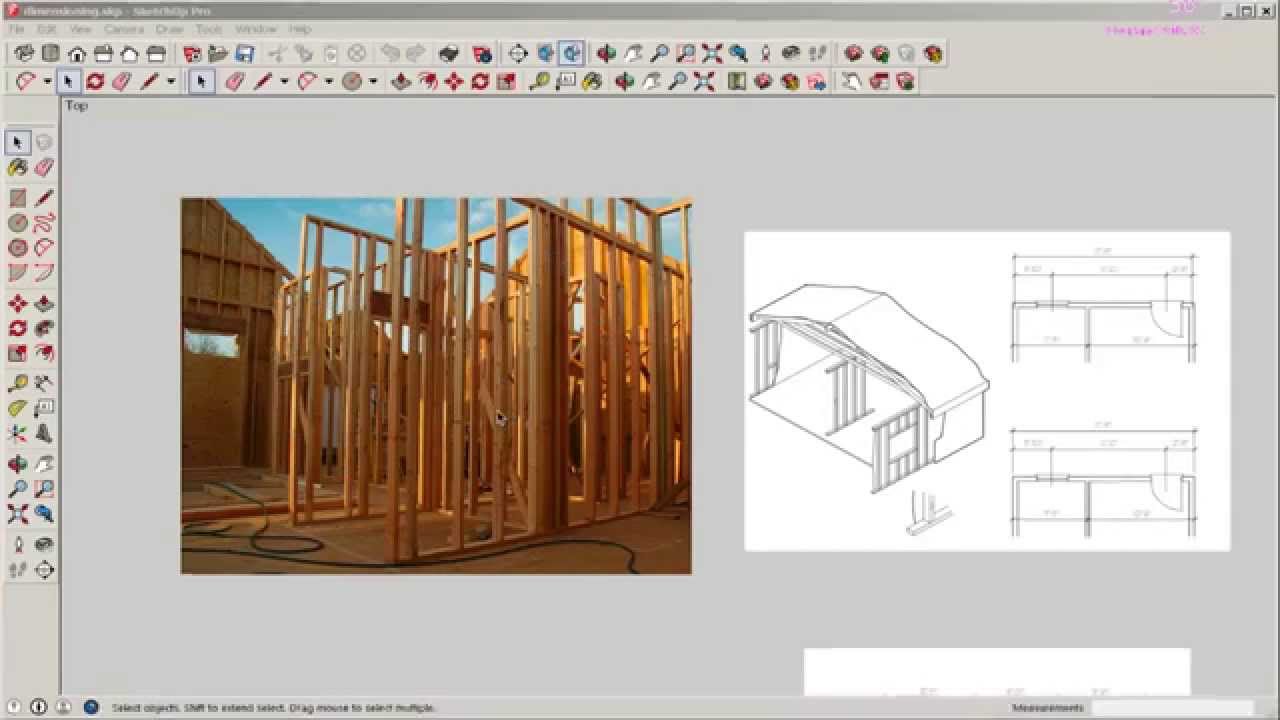The width and height of the screenshot is (1280, 720).
Task: Click the blue help icon in status bar
Action: point(91,707)
